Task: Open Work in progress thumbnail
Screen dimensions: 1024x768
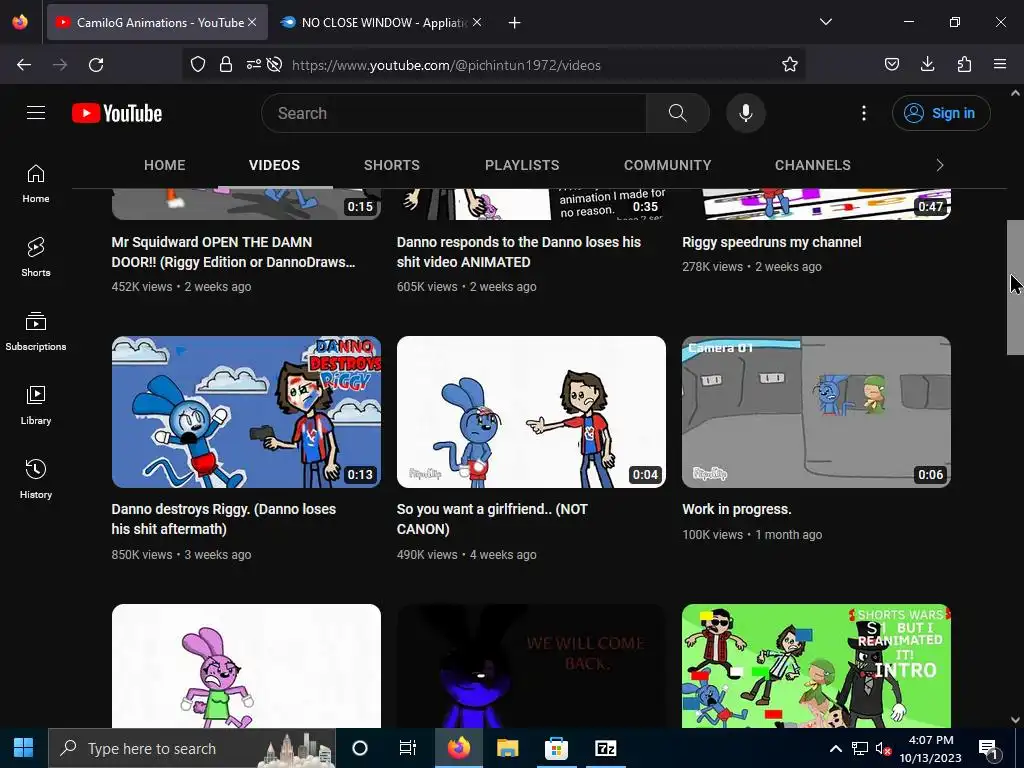Action: pos(816,411)
